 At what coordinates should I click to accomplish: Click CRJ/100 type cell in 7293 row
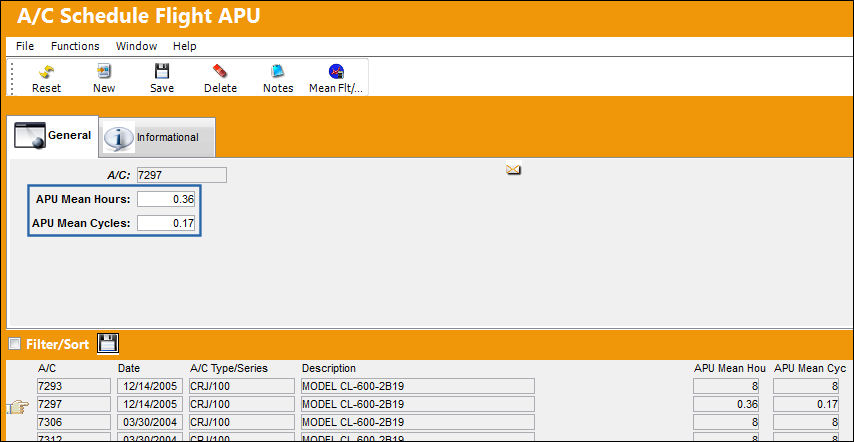(242, 386)
